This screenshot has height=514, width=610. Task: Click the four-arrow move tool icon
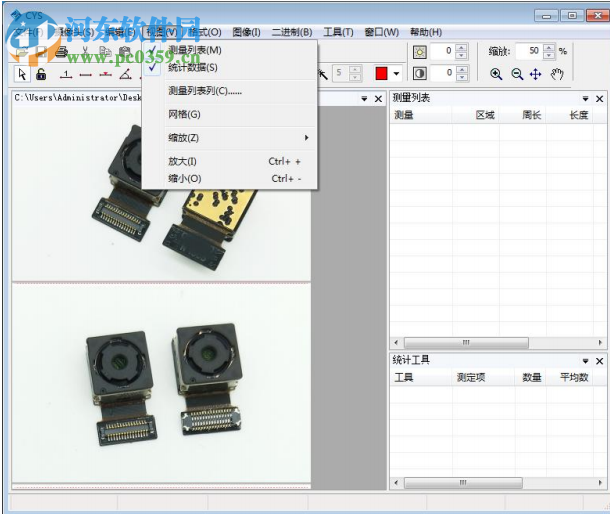point(536,74)
